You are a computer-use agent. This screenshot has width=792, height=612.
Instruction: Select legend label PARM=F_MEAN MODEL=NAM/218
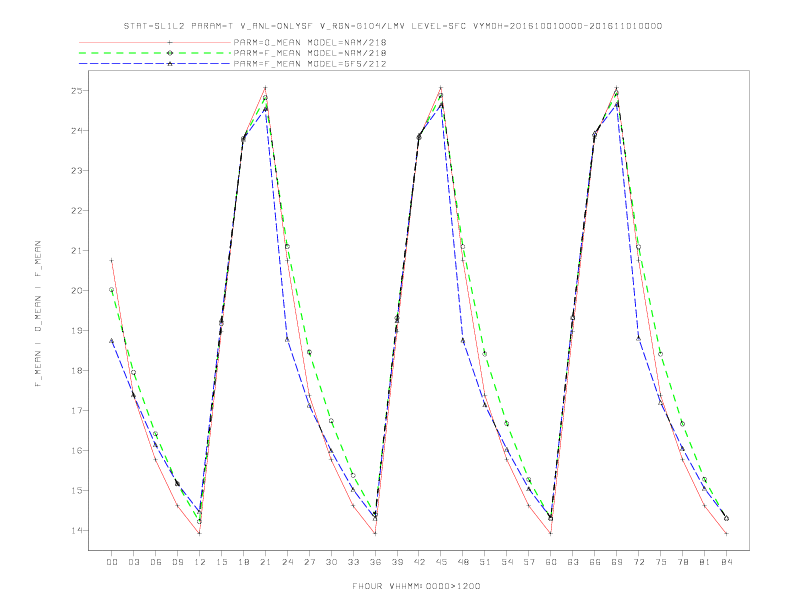[x=310, y=53]
